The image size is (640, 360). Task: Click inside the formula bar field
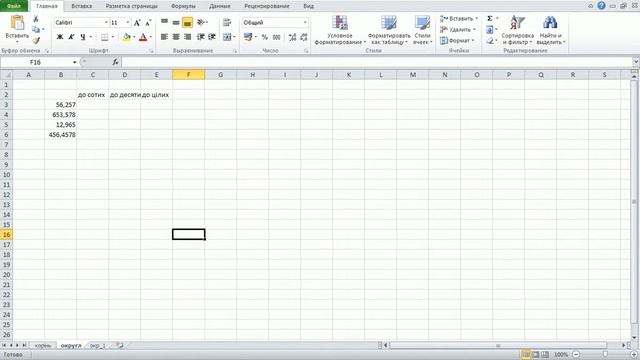click(377, 62)
